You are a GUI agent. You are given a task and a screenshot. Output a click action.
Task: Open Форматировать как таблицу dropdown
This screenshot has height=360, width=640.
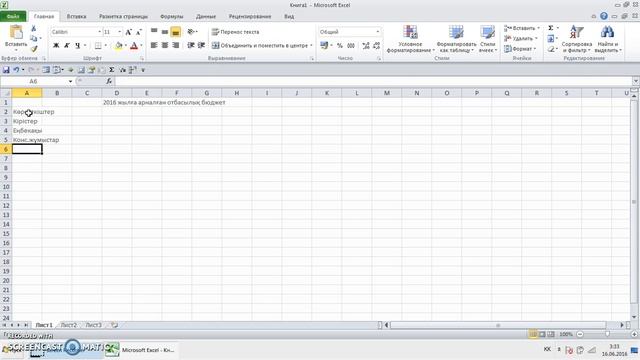click(x=456, y=39)
